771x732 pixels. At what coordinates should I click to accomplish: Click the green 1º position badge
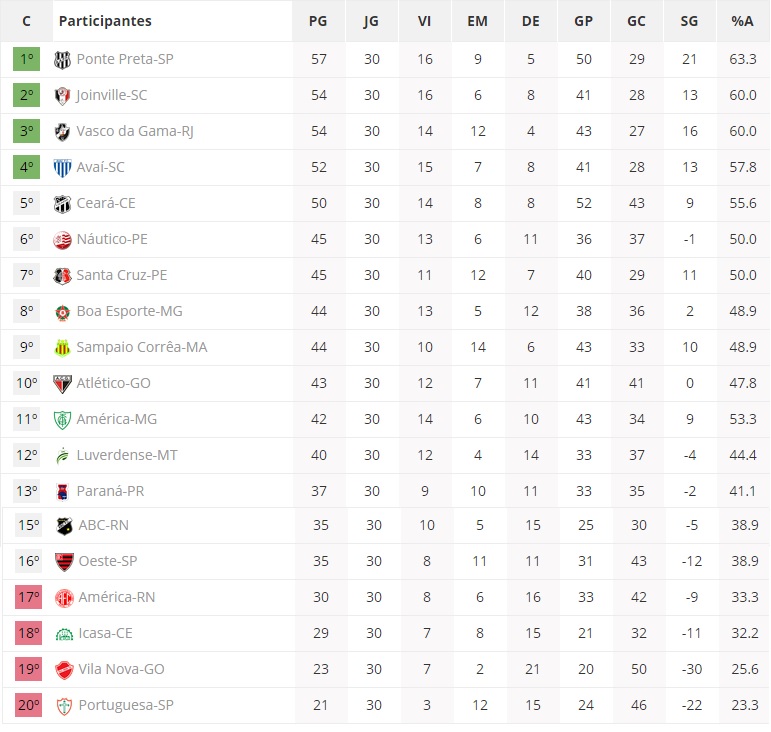(27, 59)
